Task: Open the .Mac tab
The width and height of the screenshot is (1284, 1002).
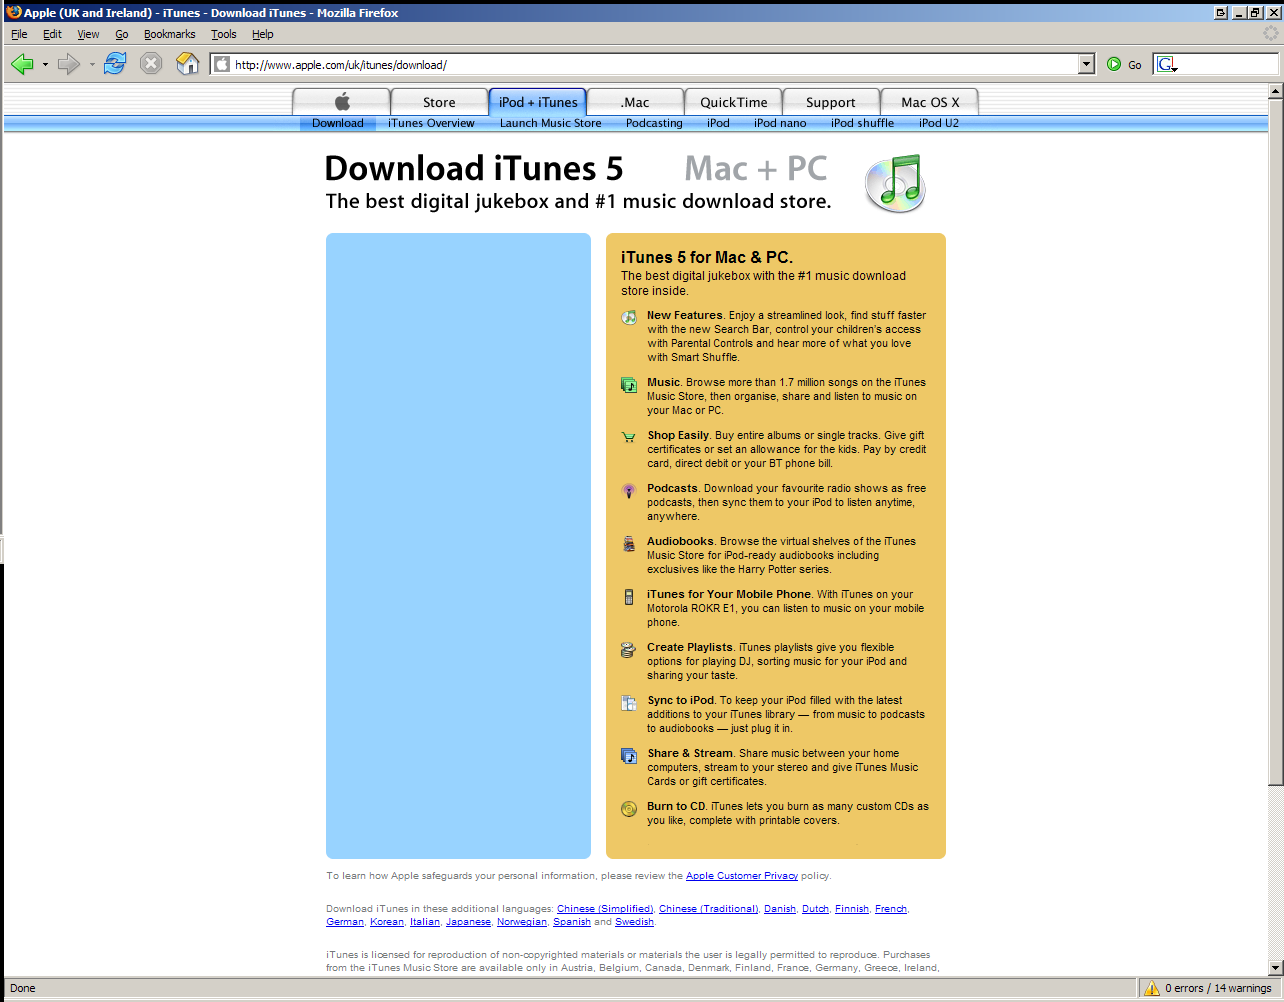Action: pyautogui.click(x=635, y=102)
